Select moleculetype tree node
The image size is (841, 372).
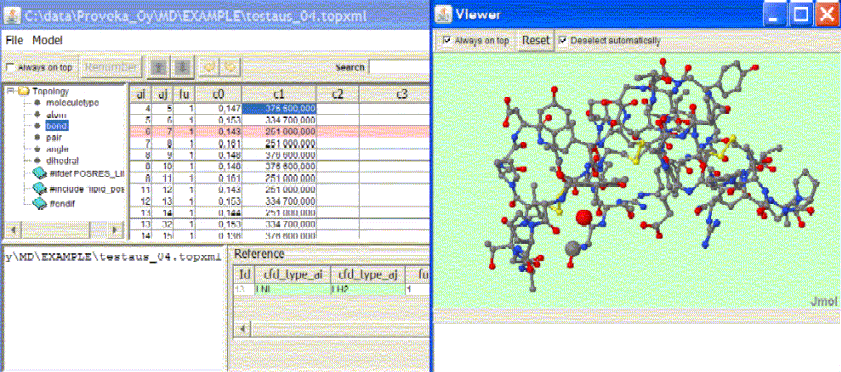(x=72, y=102)
